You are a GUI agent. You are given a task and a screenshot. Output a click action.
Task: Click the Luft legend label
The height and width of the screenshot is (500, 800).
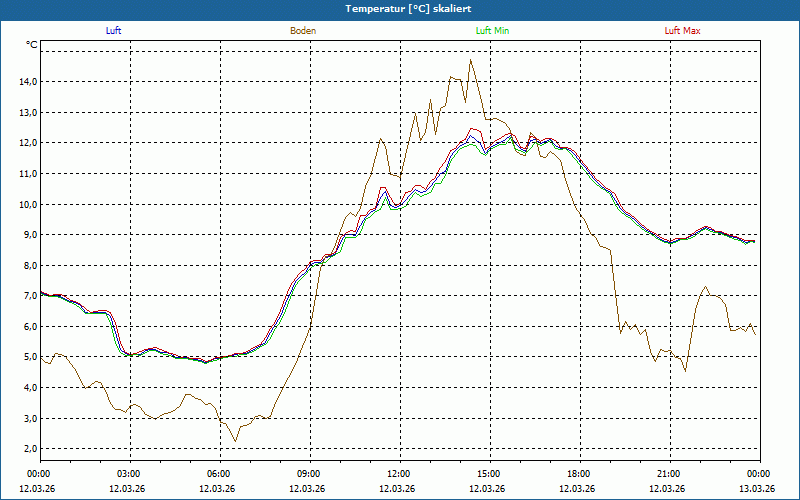[114, 31]
